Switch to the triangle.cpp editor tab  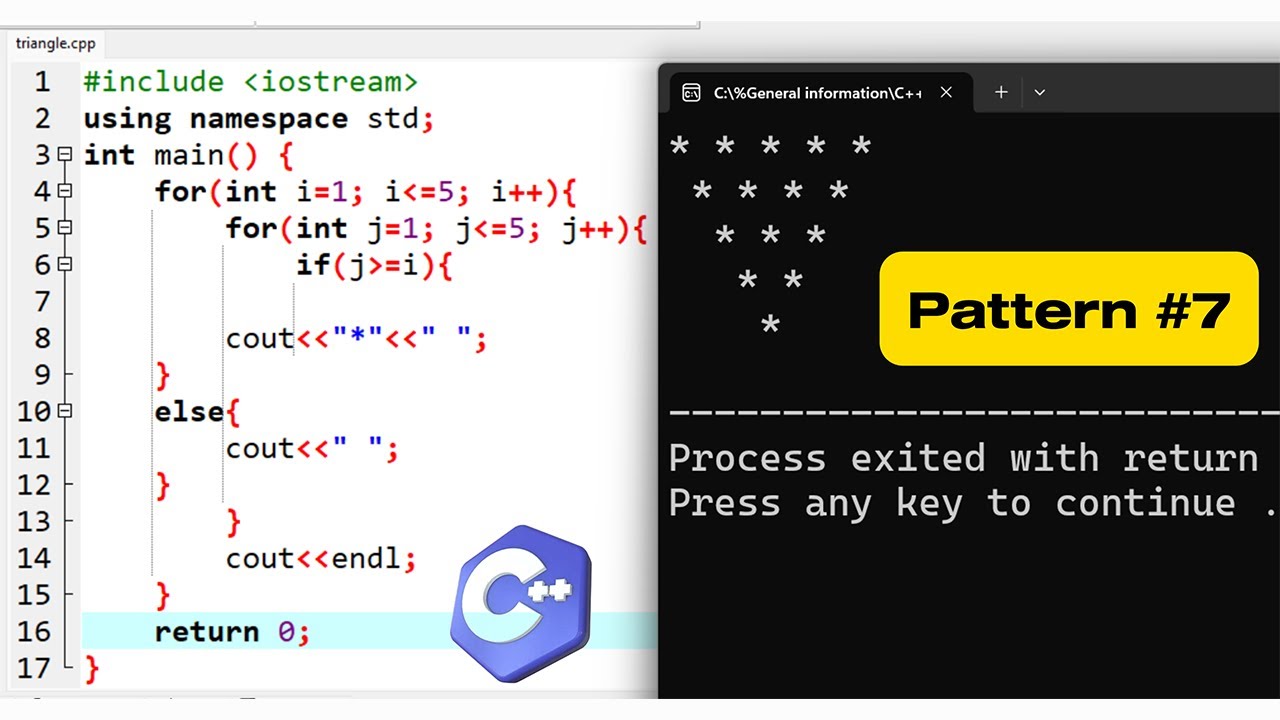tap(55, 44)
